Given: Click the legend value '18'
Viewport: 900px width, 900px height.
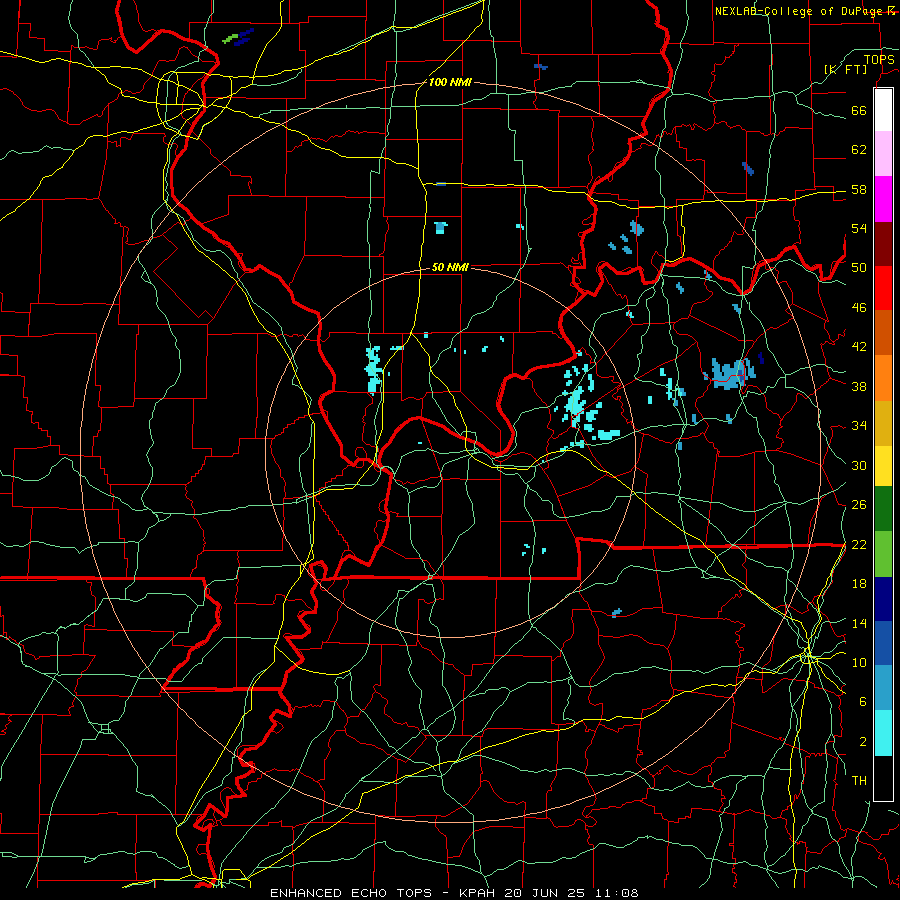Looking at the screenshot, I should [859, 584].
